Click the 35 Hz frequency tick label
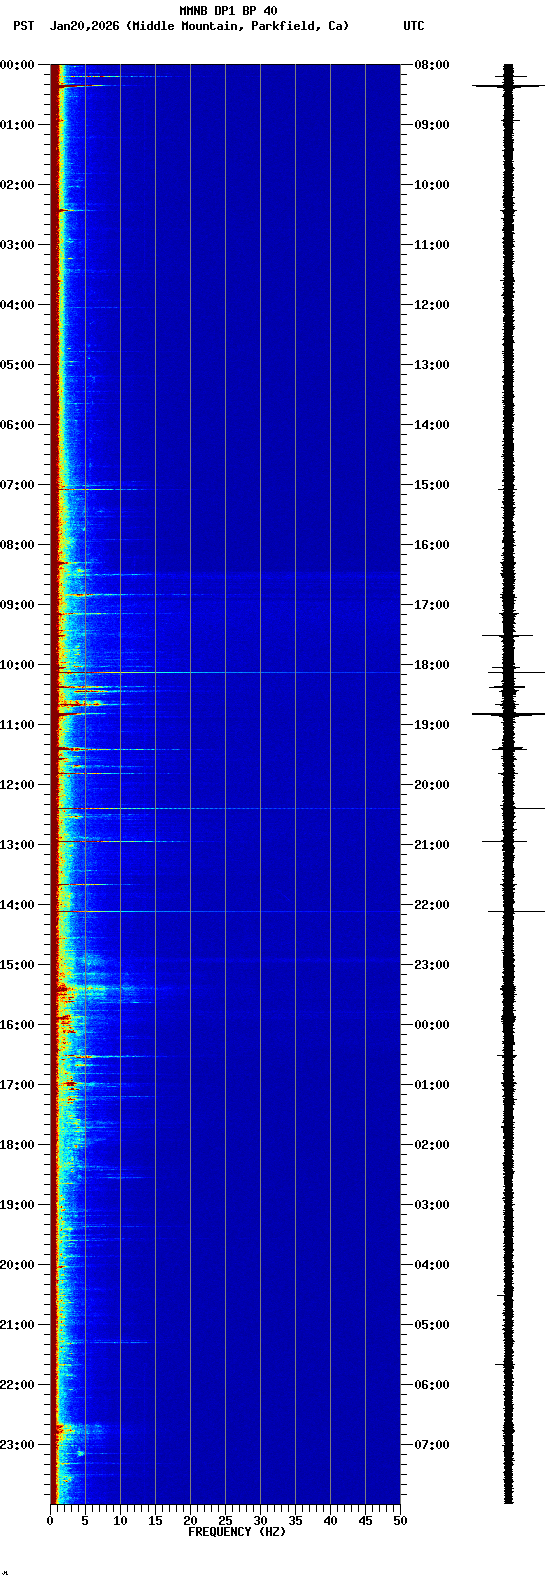The width and height of the screenshot is (552, 1584). (295, 1521)
